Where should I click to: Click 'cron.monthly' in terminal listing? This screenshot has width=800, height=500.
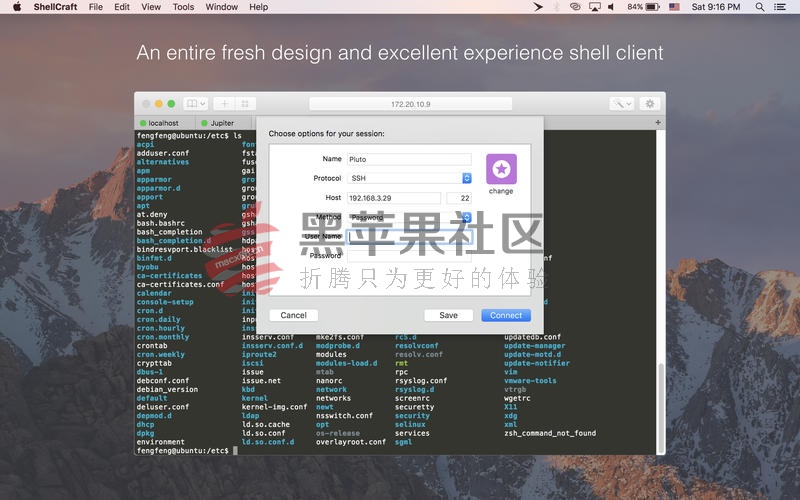tap(163, 337)
